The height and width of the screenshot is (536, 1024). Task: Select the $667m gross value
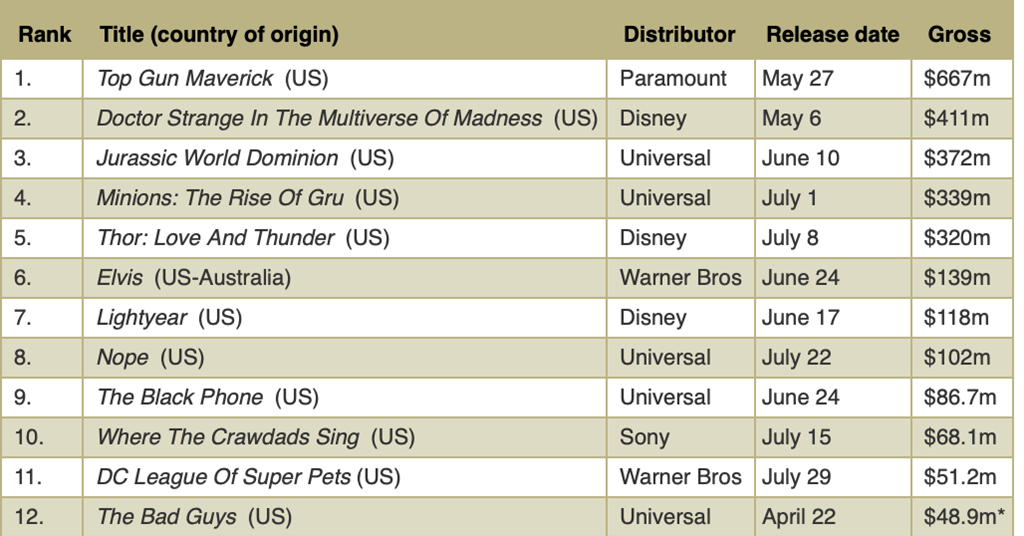(956, 78)
